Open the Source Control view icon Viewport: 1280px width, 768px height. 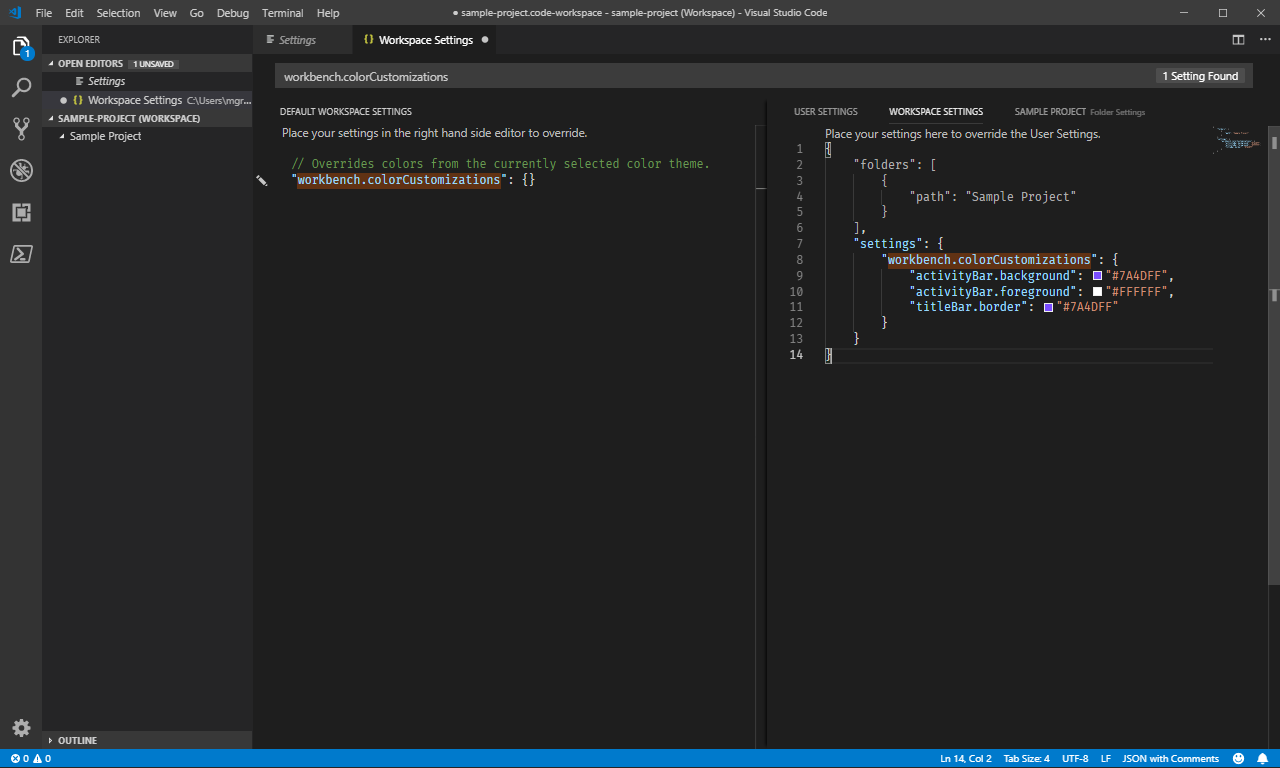(21, 129)
